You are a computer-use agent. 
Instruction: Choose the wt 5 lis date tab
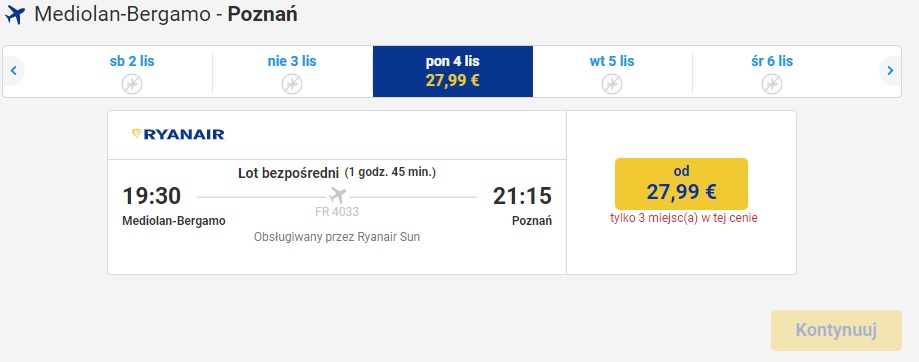612,71
